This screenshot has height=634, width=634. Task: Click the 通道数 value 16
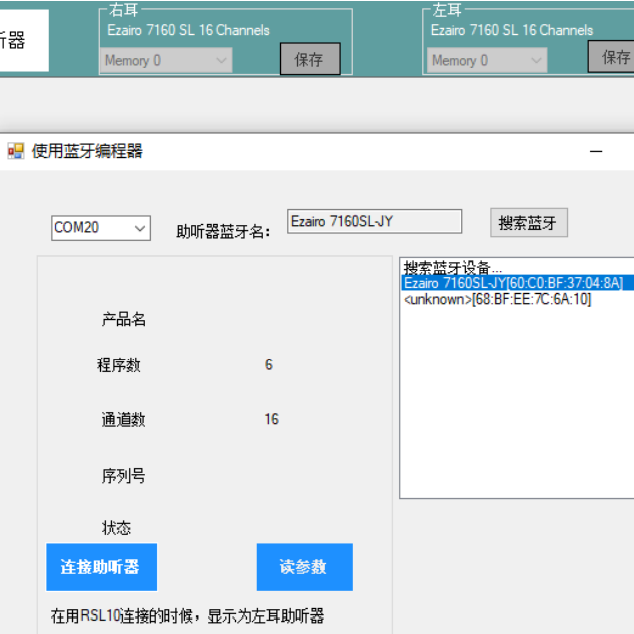[271, 419]
